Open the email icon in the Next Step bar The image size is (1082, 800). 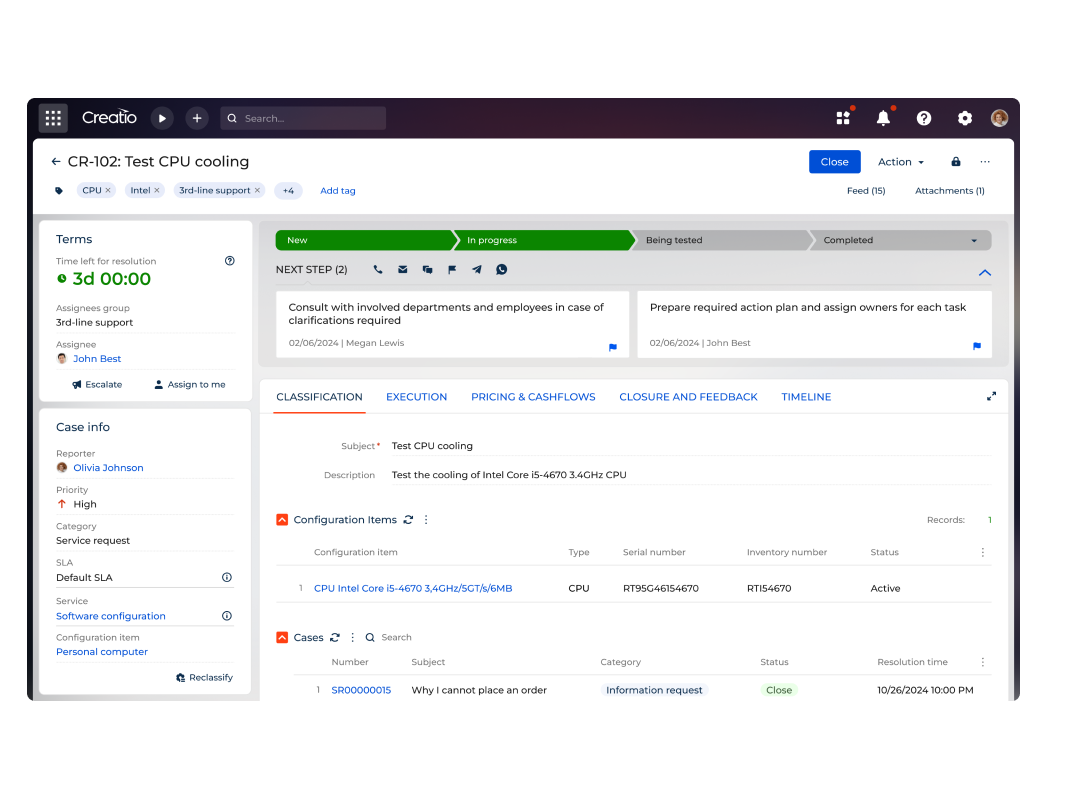[402, 269]
